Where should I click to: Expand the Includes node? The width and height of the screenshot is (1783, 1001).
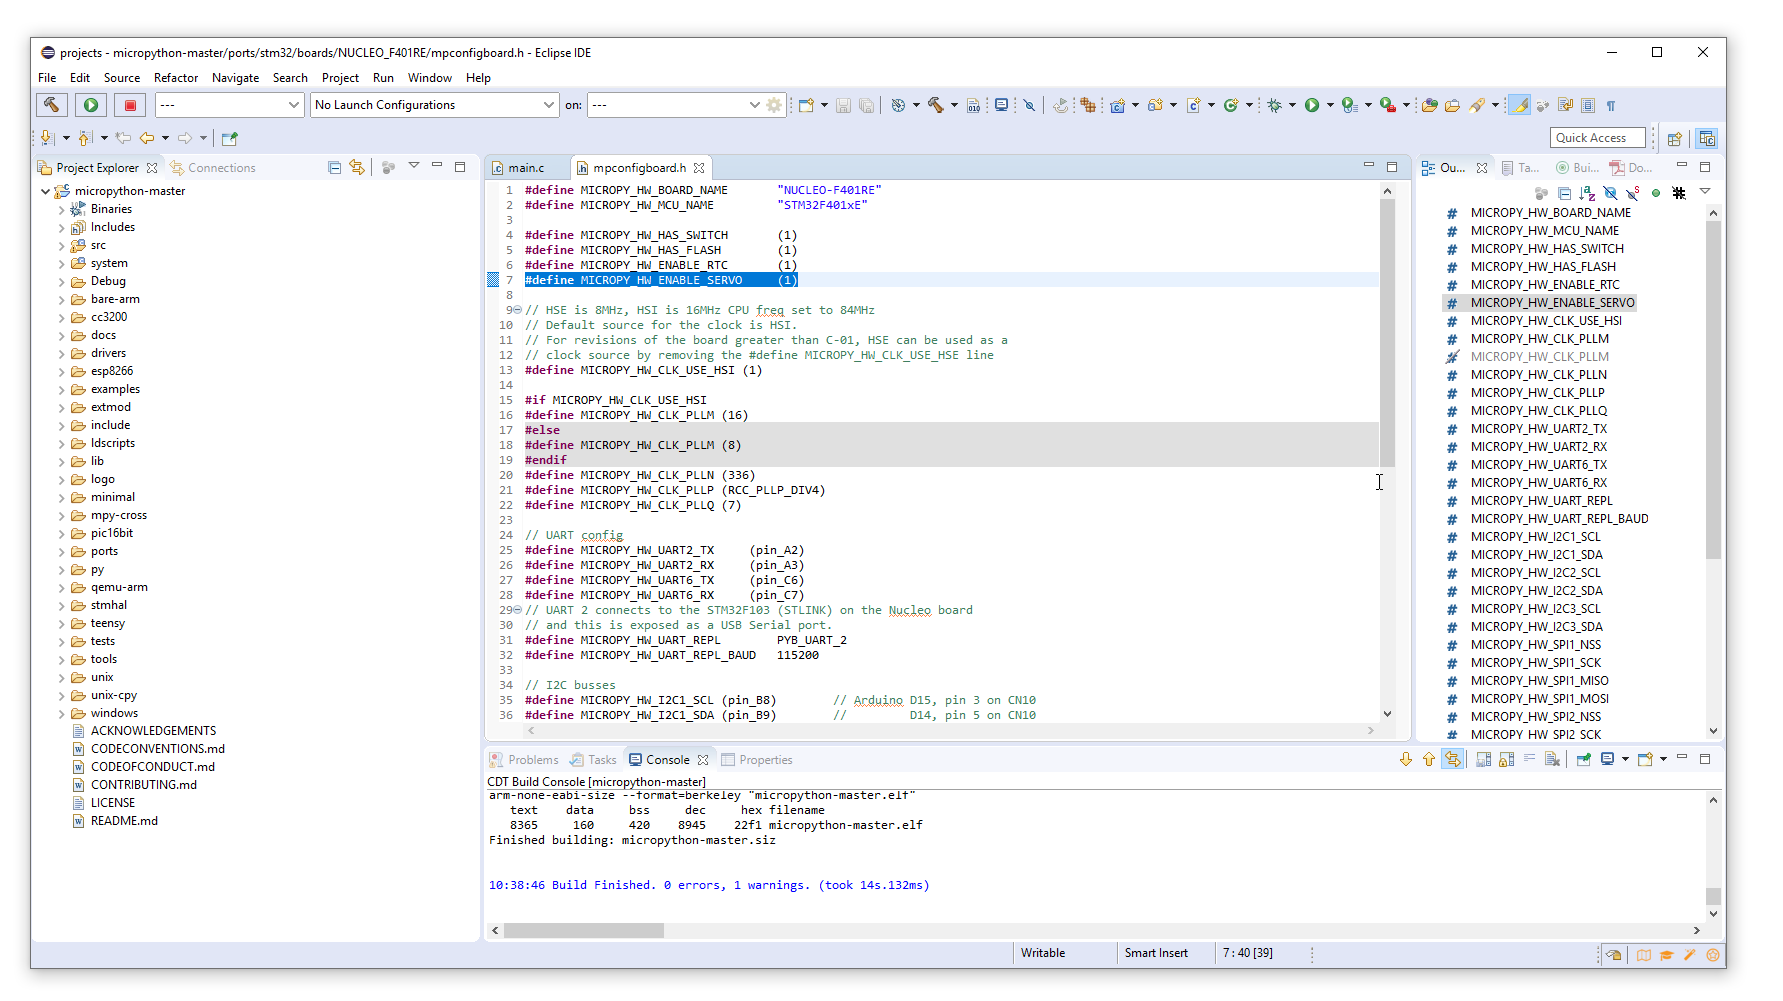[x=61, y=227]
